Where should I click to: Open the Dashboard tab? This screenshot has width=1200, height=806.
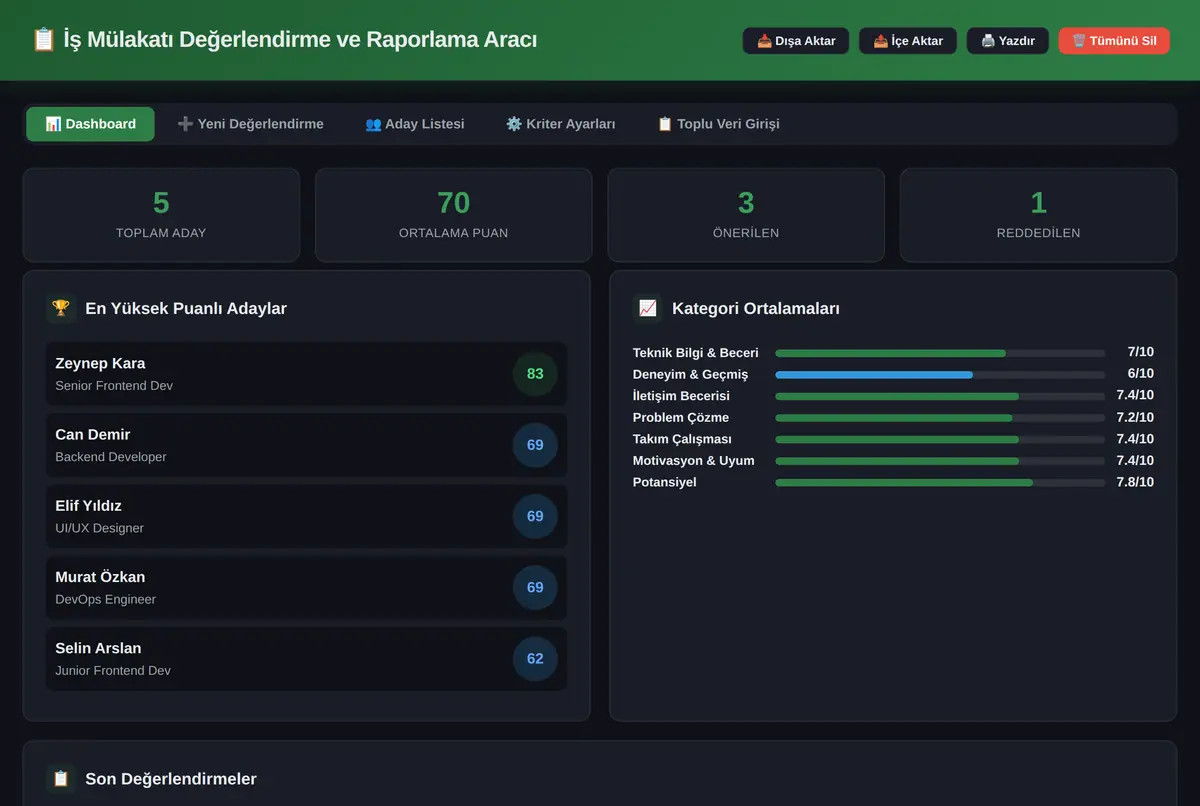click(x=90, y=124)
